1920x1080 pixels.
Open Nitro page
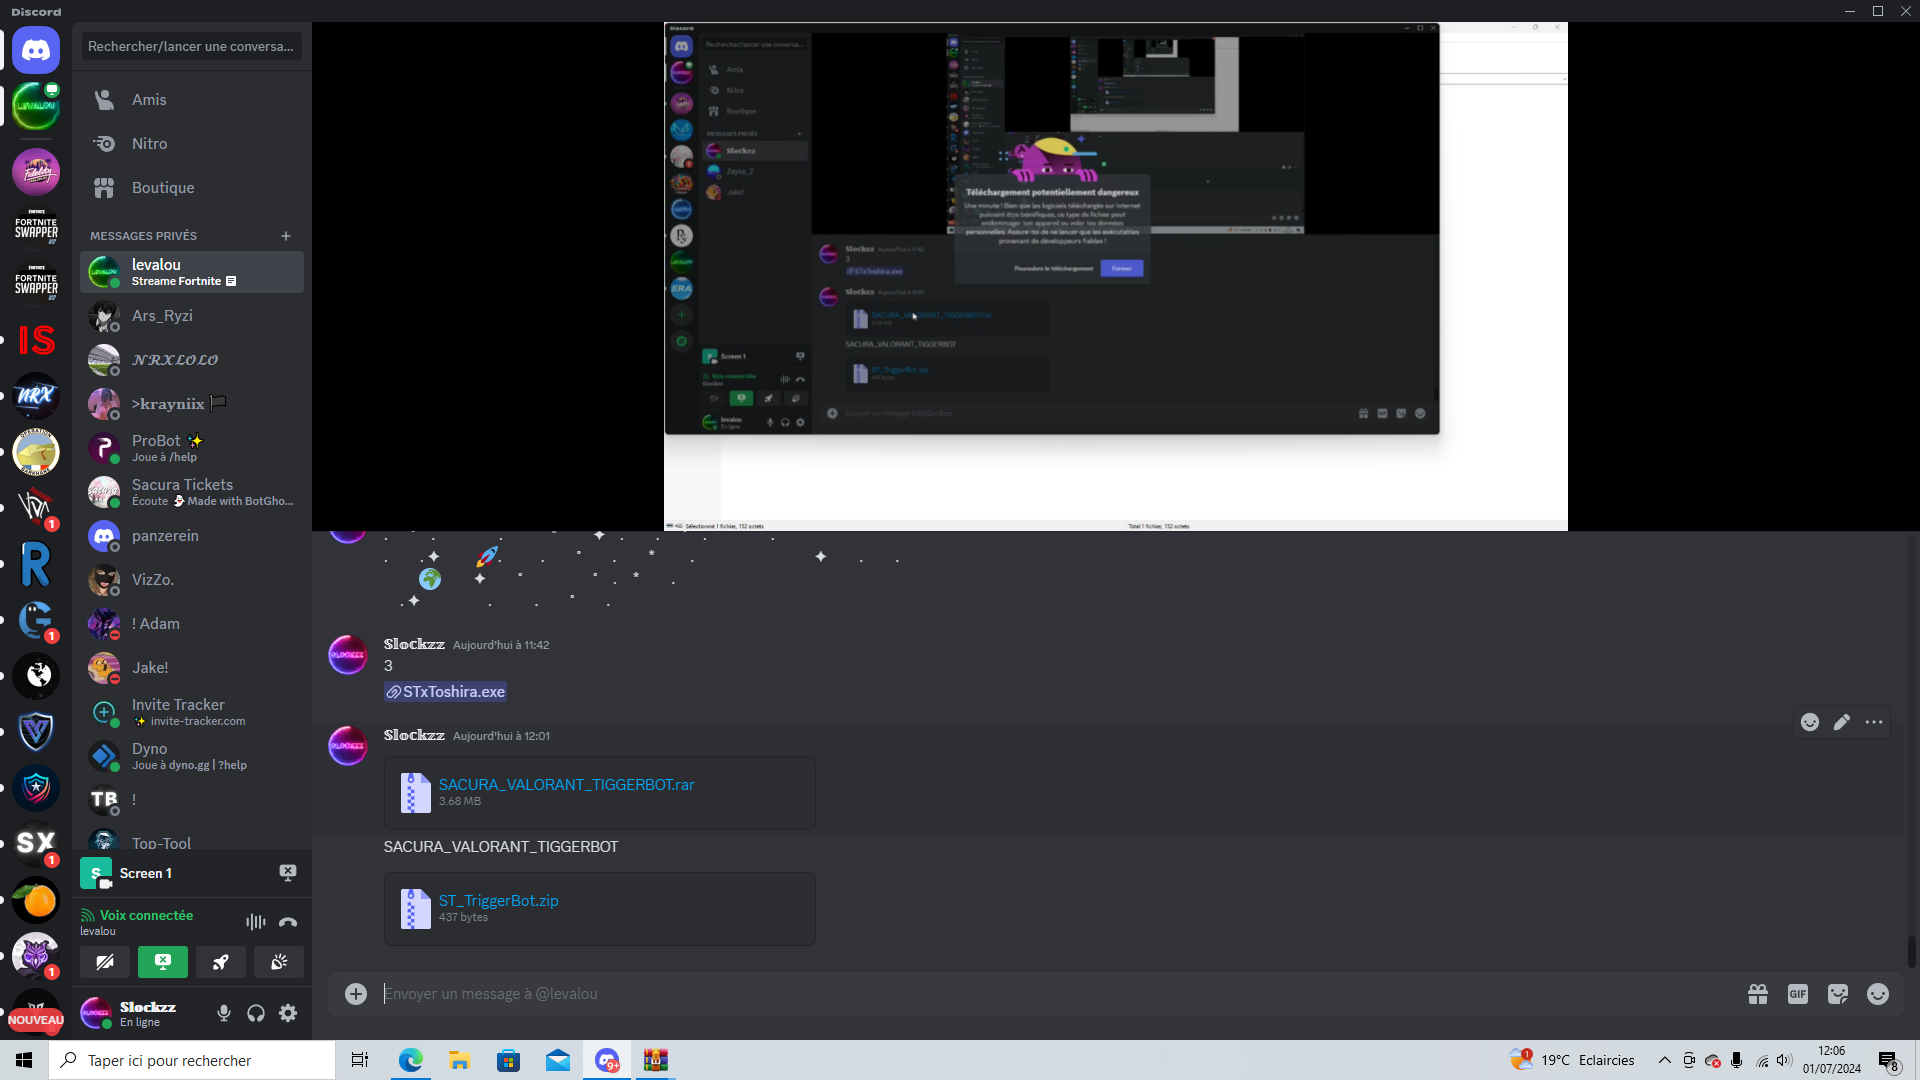click(192, 144)
